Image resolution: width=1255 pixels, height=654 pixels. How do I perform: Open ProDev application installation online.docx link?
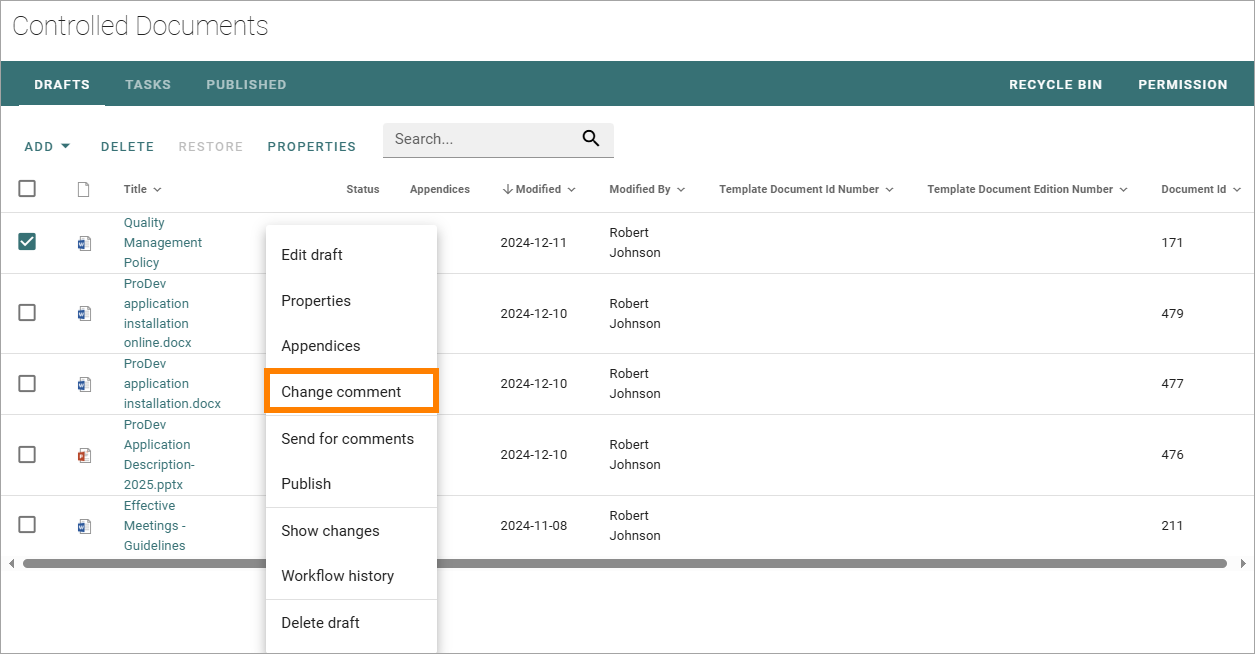(158, 313)
